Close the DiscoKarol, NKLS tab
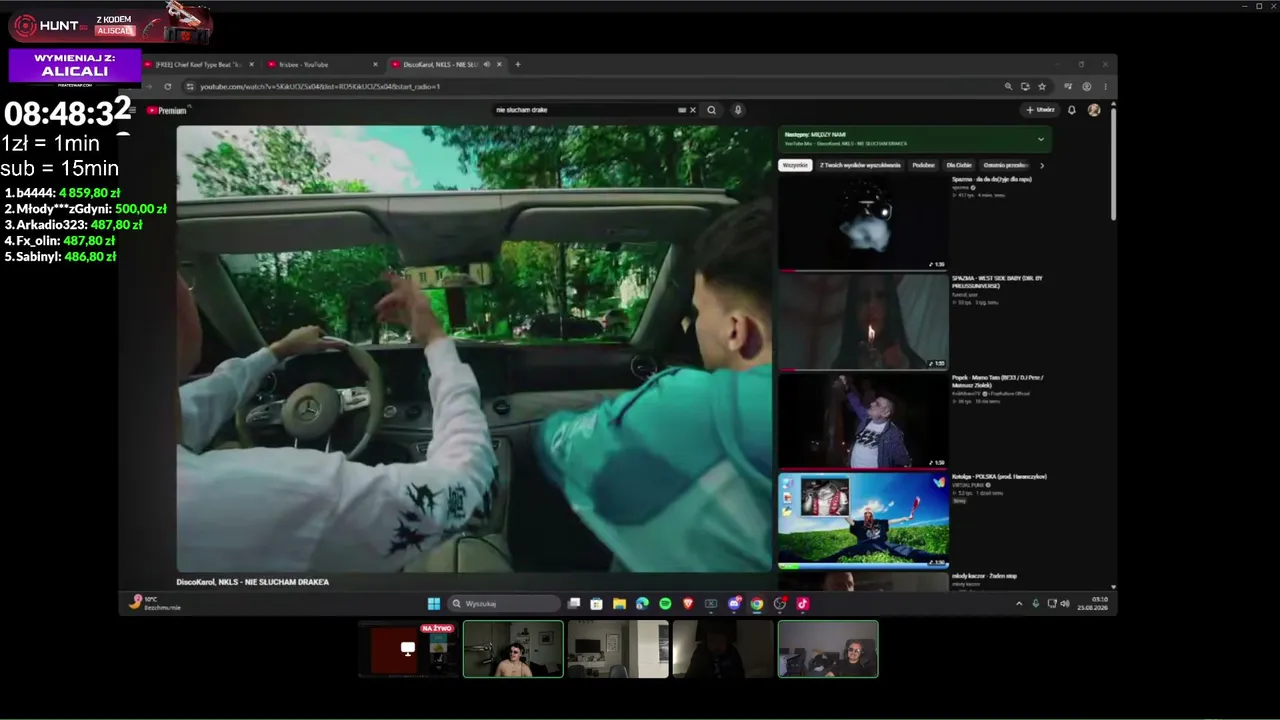Viewport: 1280px width, 720px height. coord(499,64)
